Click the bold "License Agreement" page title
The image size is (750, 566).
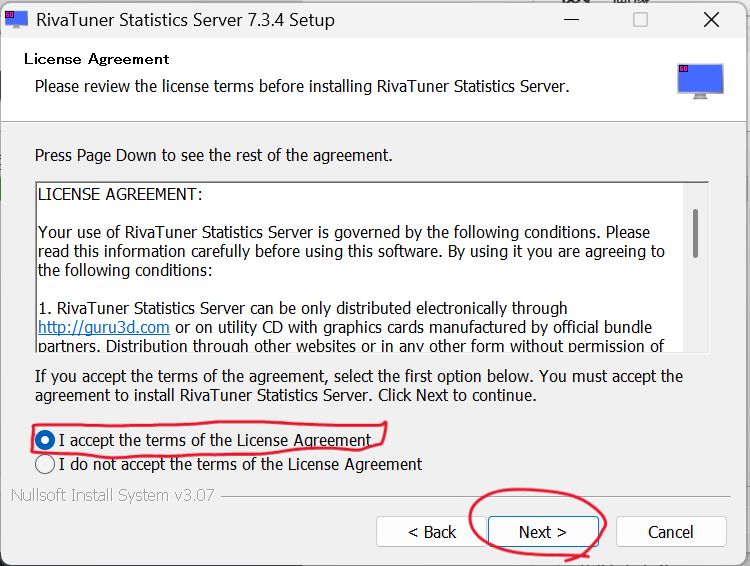click(x=97, y=59)
